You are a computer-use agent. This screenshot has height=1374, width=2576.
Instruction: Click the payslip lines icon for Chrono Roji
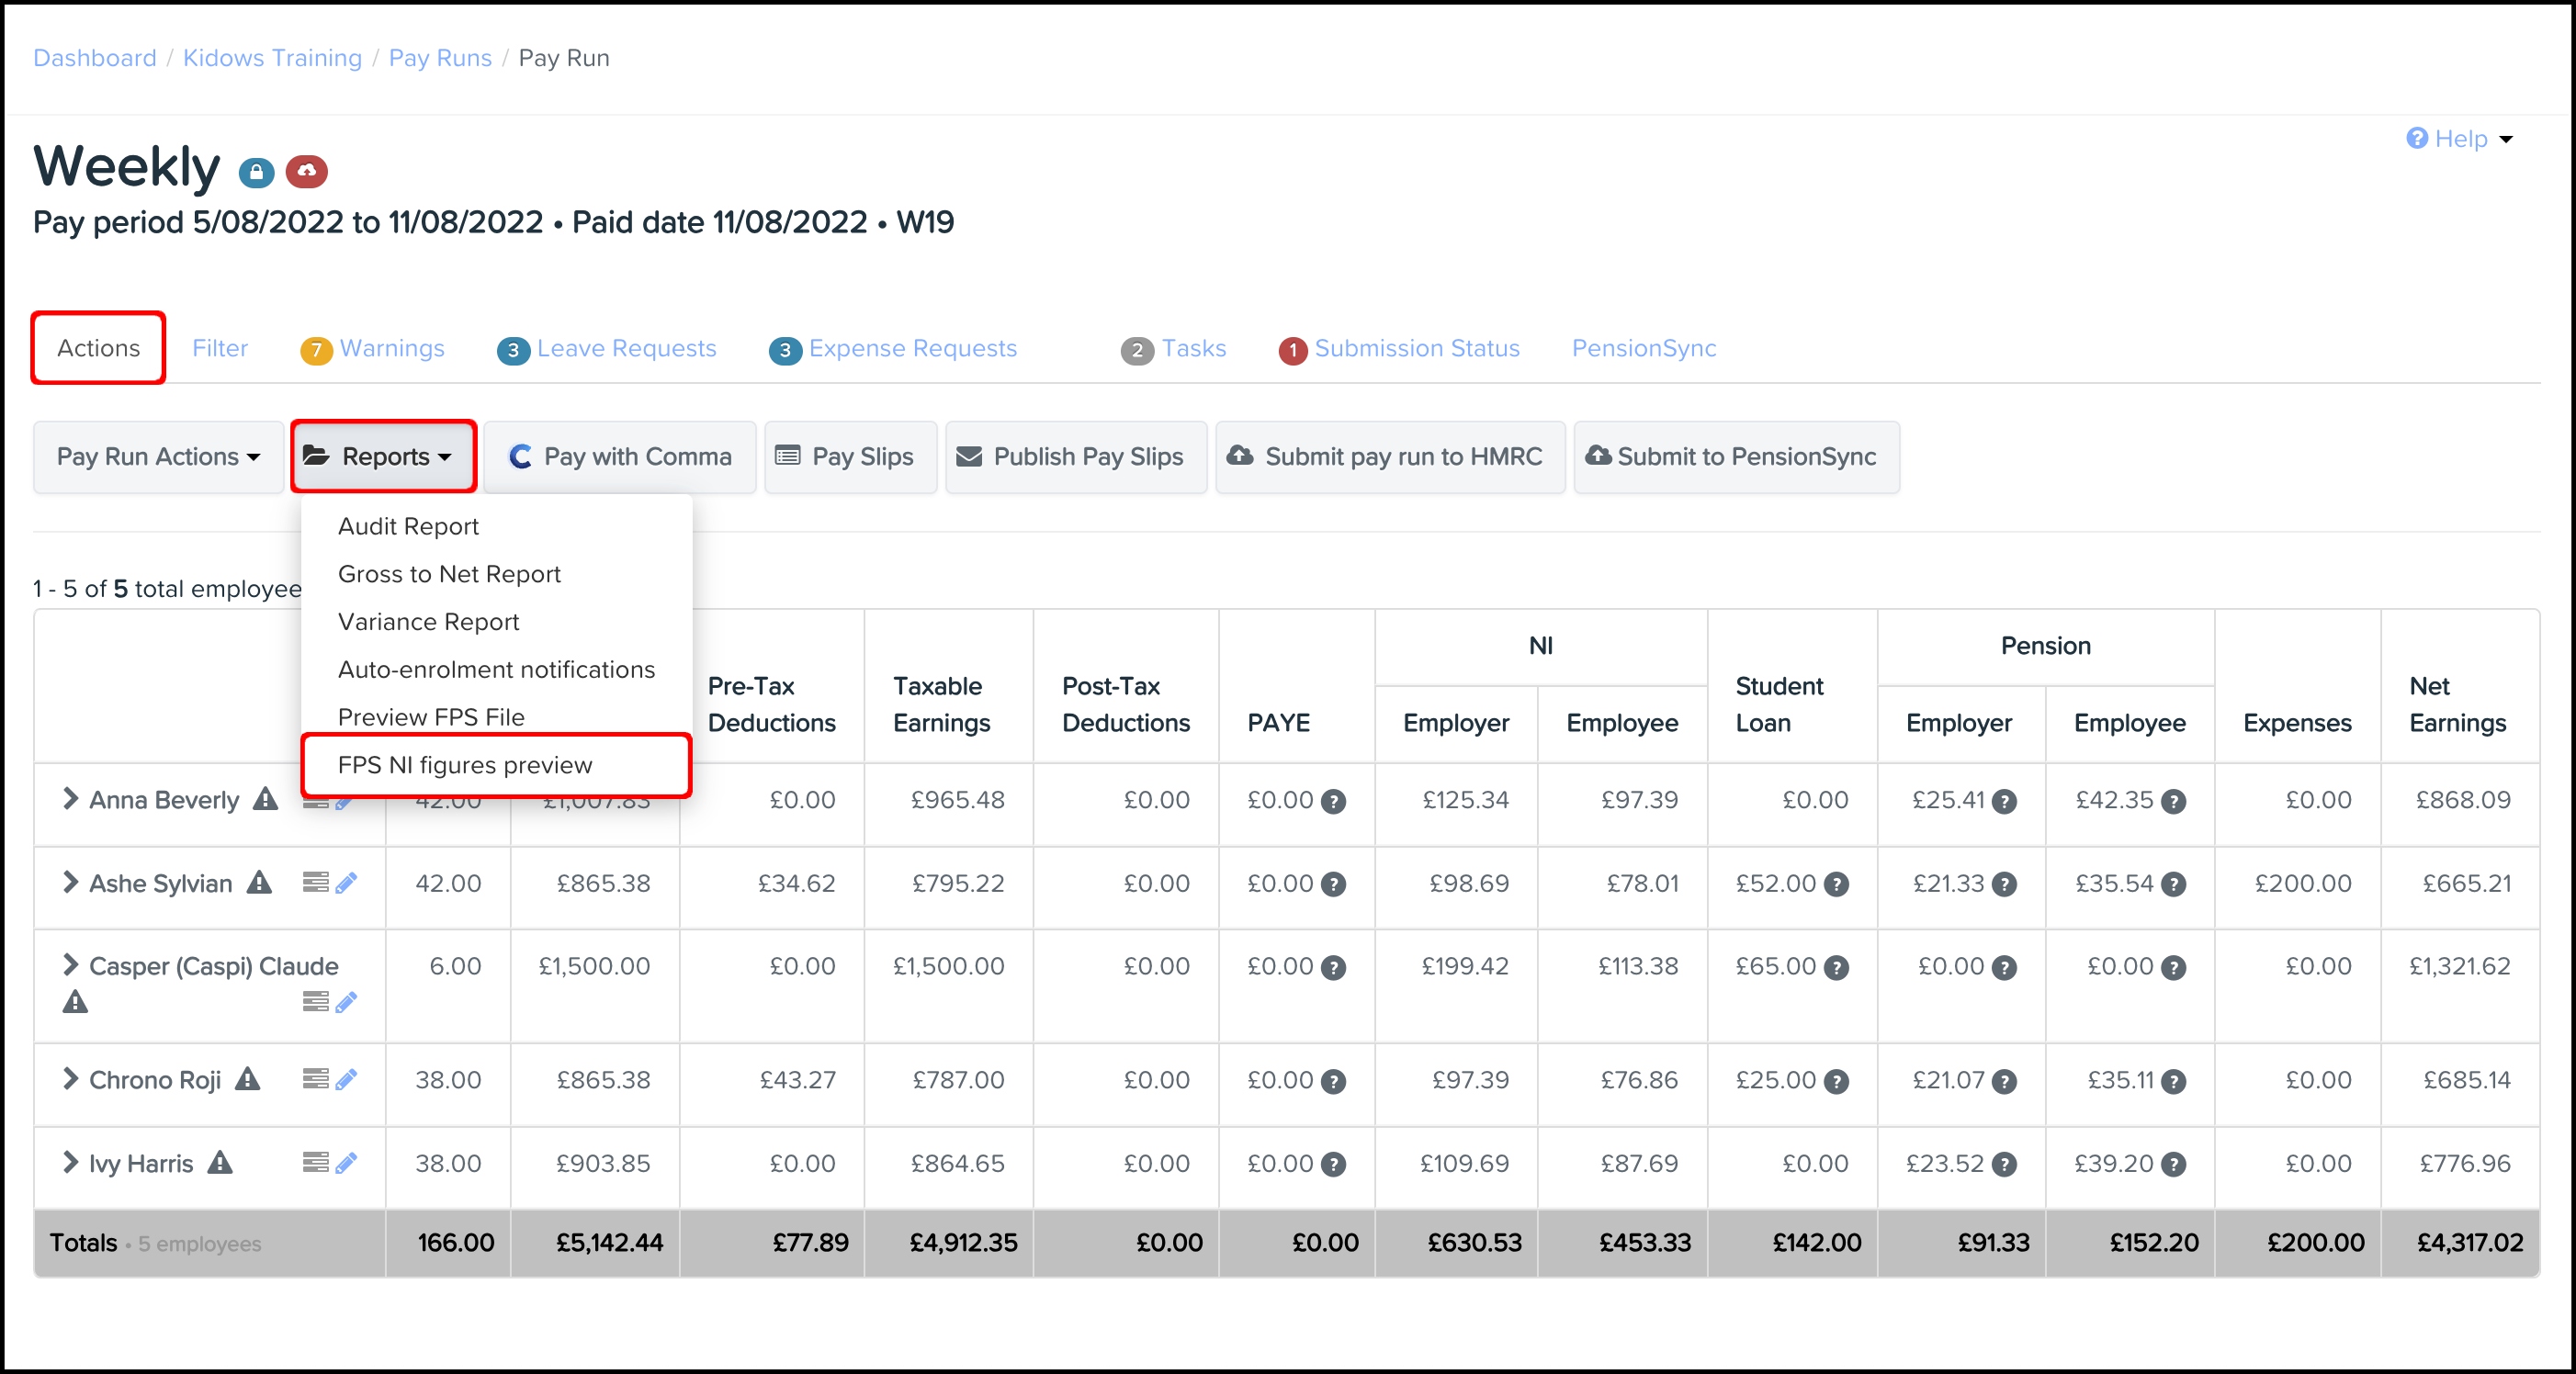(315, 1079)
